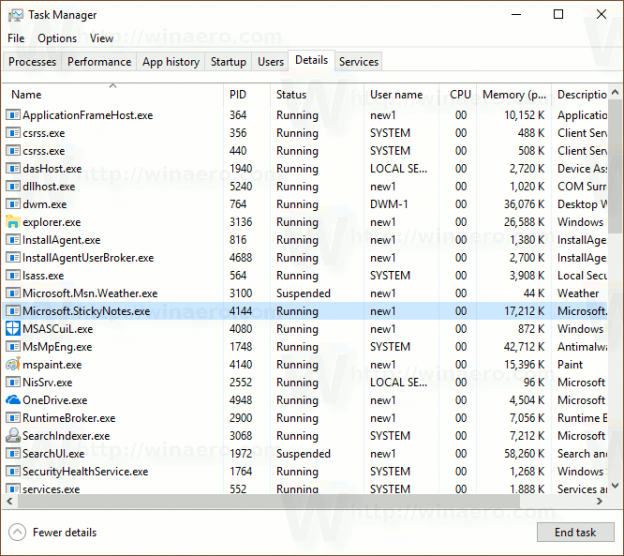
Task: Switch to the Startup tab
Action: tap(228, 62)
